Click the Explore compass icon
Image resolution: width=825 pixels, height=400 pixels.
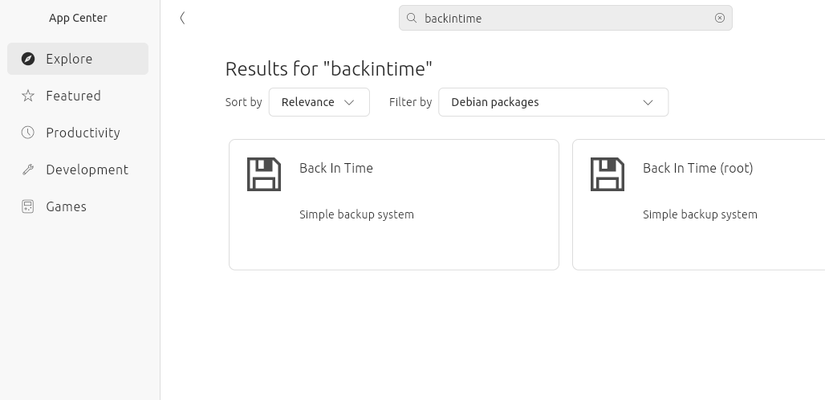coord(27,59)
